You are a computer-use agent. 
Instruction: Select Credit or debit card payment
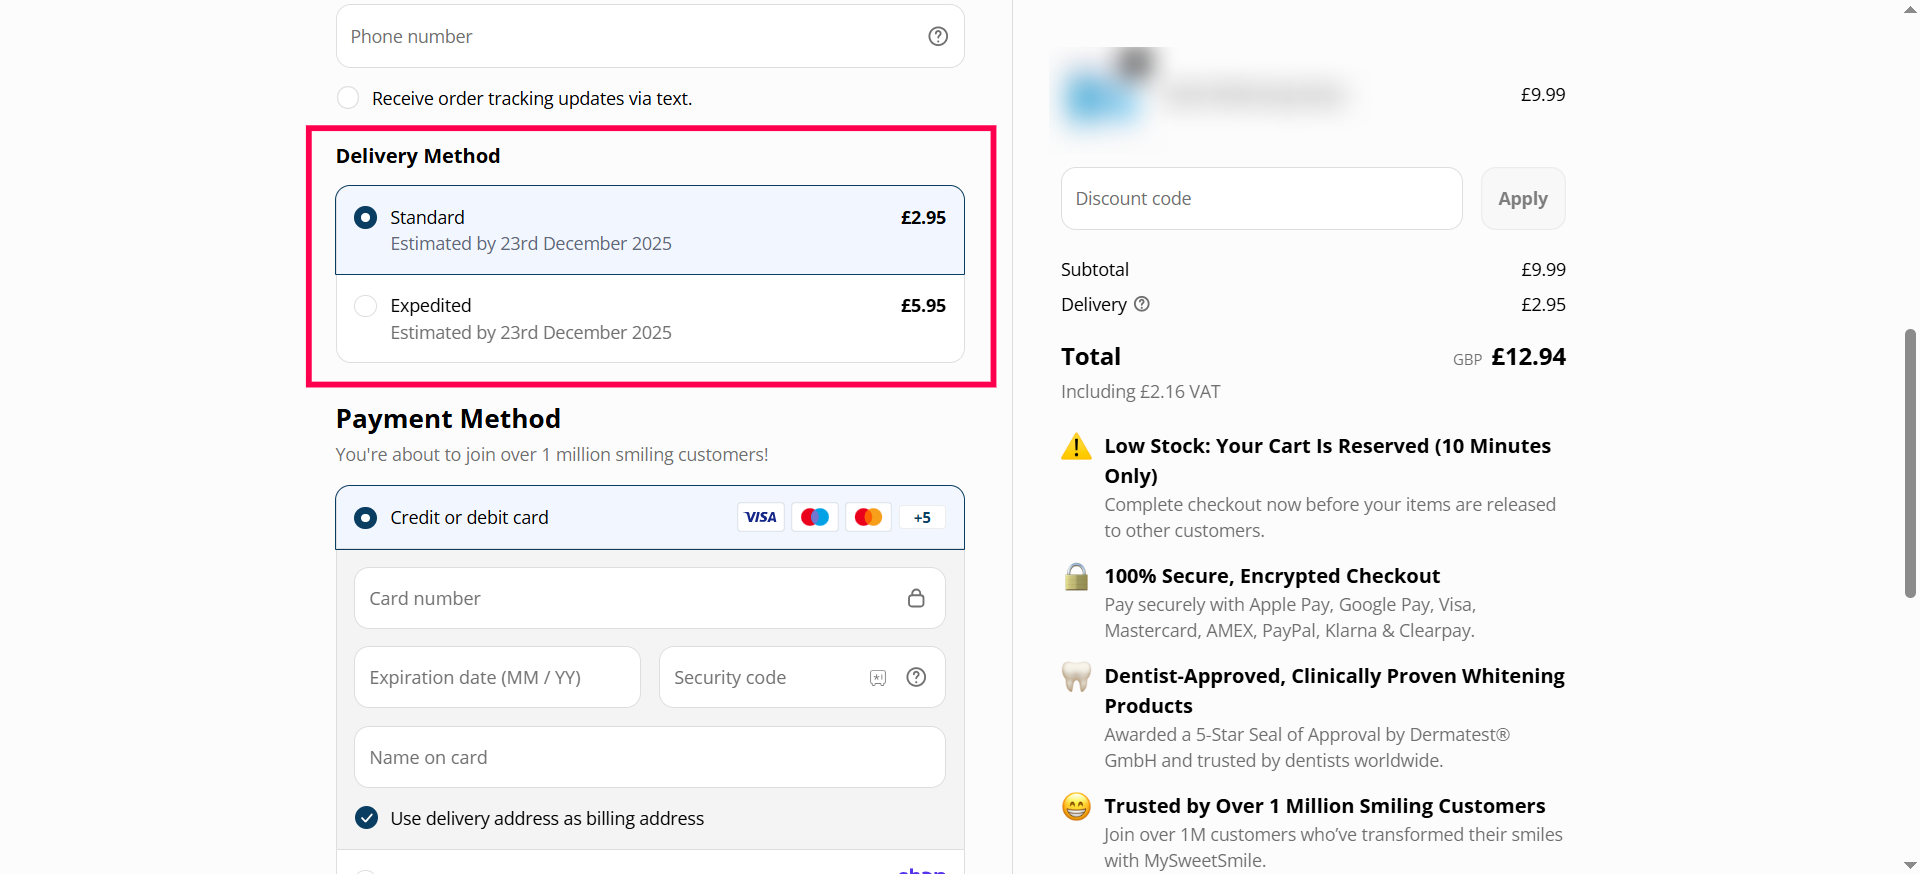[x=366, y=518]
